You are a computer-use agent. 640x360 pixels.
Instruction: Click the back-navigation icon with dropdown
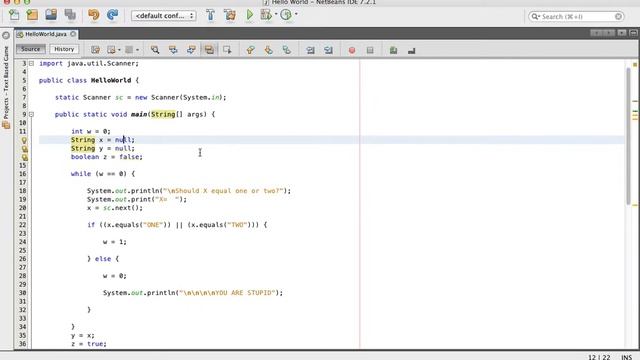[111, 50]
